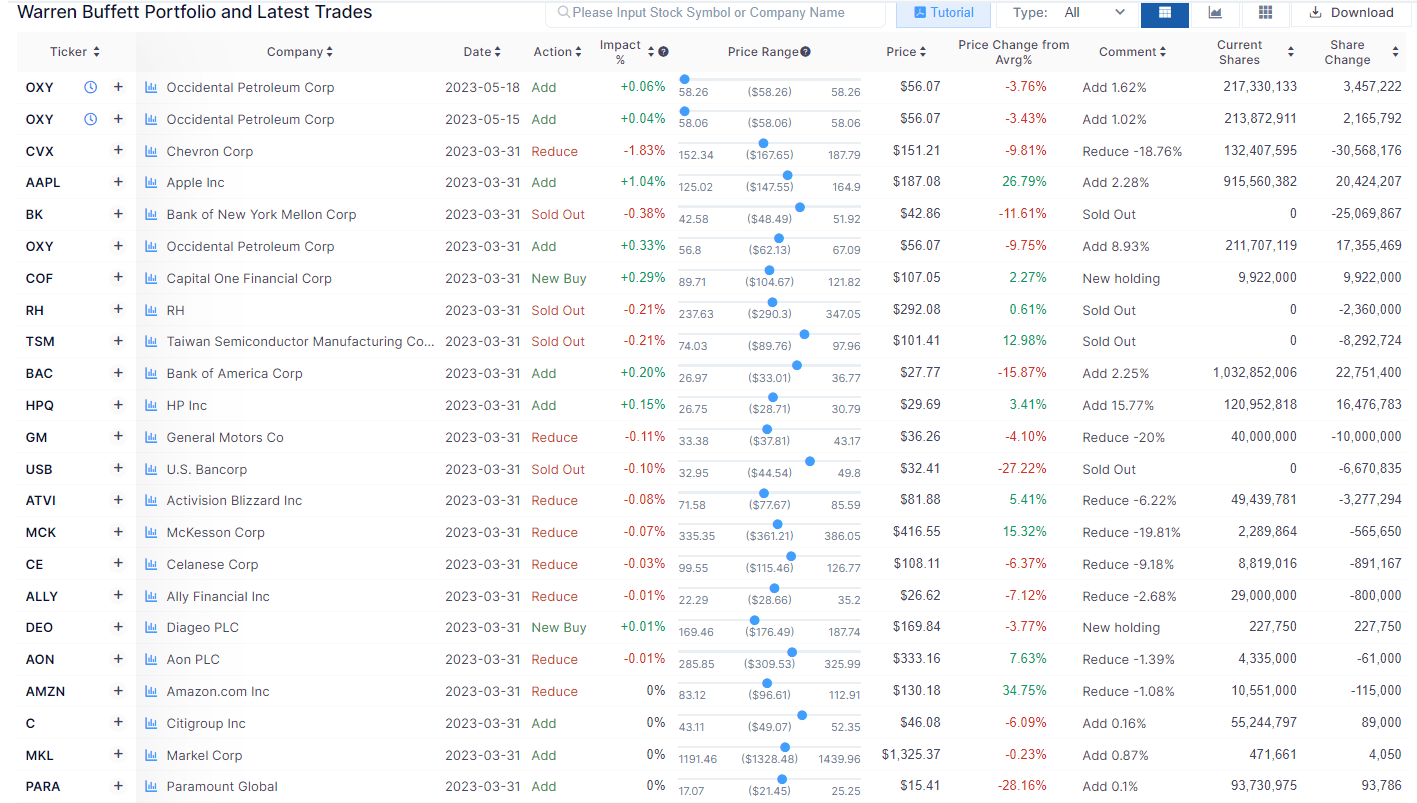Click the 34.75% price change for Amazon

1026,690
